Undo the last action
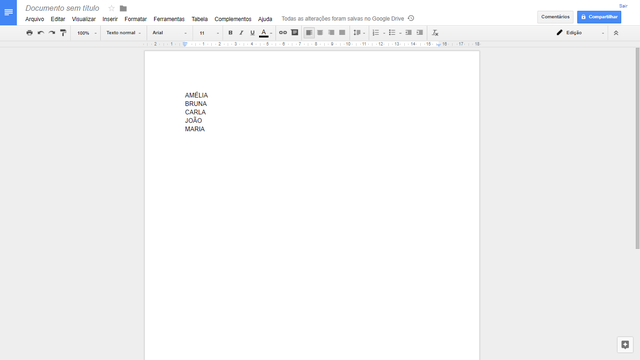 [x=41, y=33]
